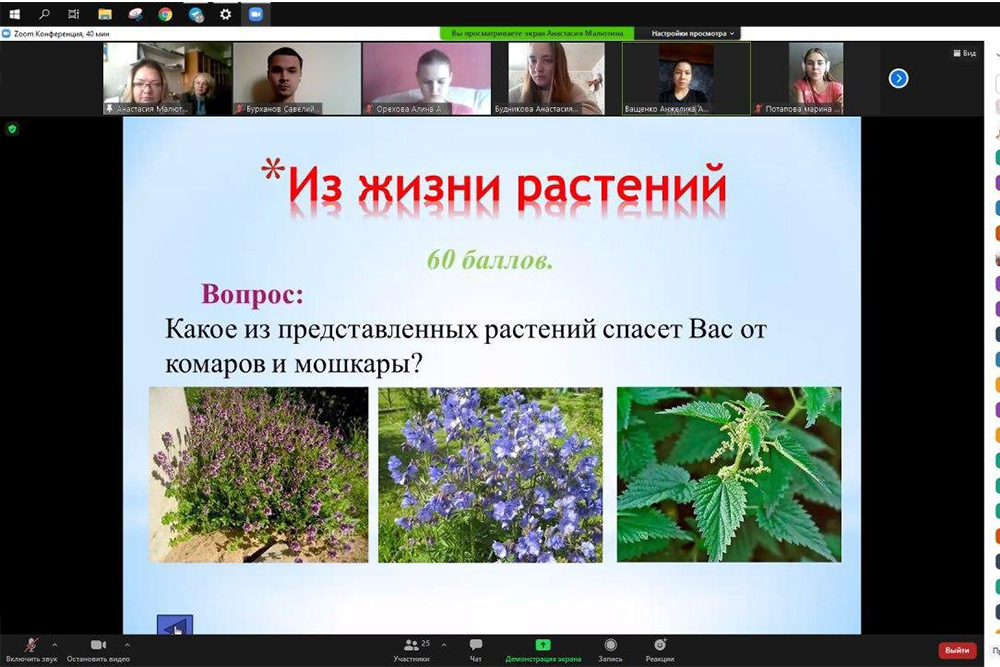This screenshot has height=667, width=1000.
Task: Open Windows Start menu
Action: point(14,14)
